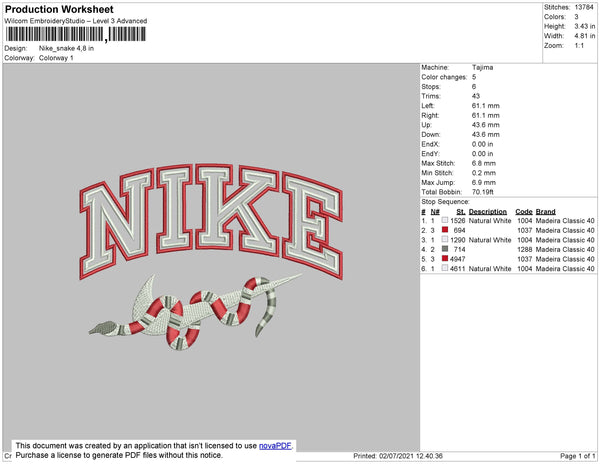Open the novaPDF link in the notice
600x464 pixels.
tap(275, 446)
